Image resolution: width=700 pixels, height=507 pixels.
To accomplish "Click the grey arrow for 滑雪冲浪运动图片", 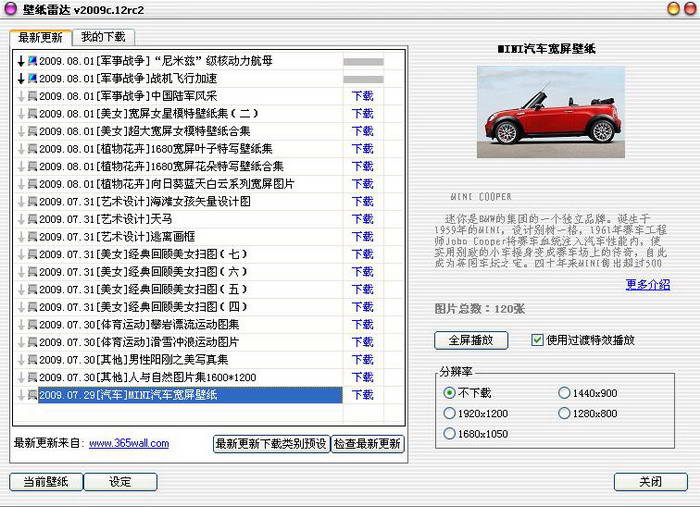I will [x=21, y=343].
